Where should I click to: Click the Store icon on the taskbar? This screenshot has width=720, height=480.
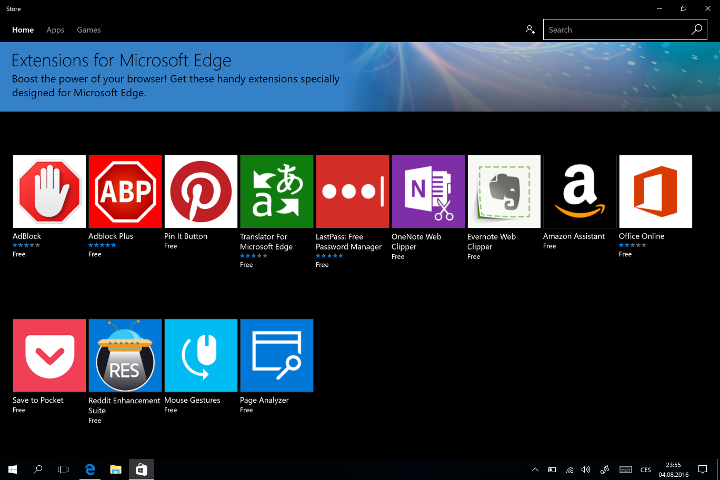(x=141, y=469)
